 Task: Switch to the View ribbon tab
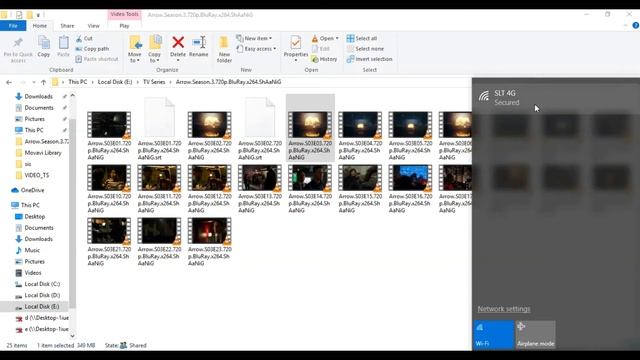click(x=93, y=26)
